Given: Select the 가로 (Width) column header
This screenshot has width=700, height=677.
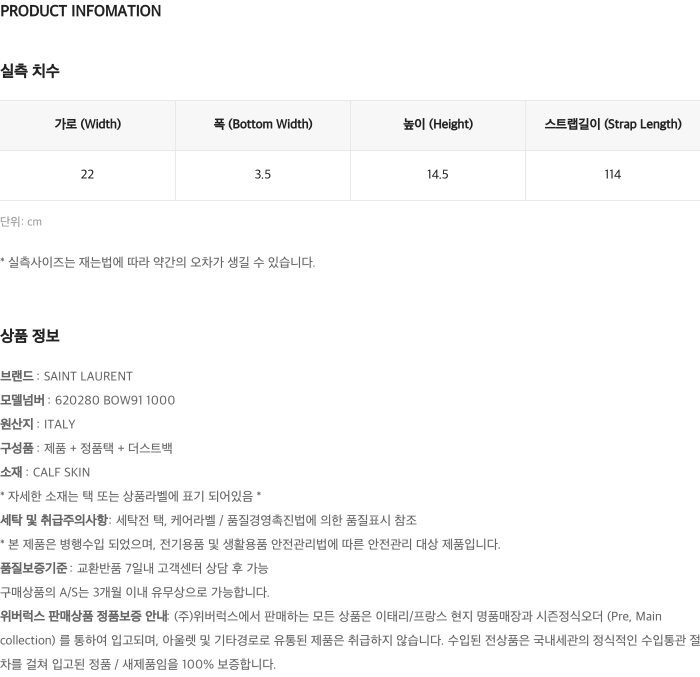Looking at the screenshot, I should (x=87, y=125).
